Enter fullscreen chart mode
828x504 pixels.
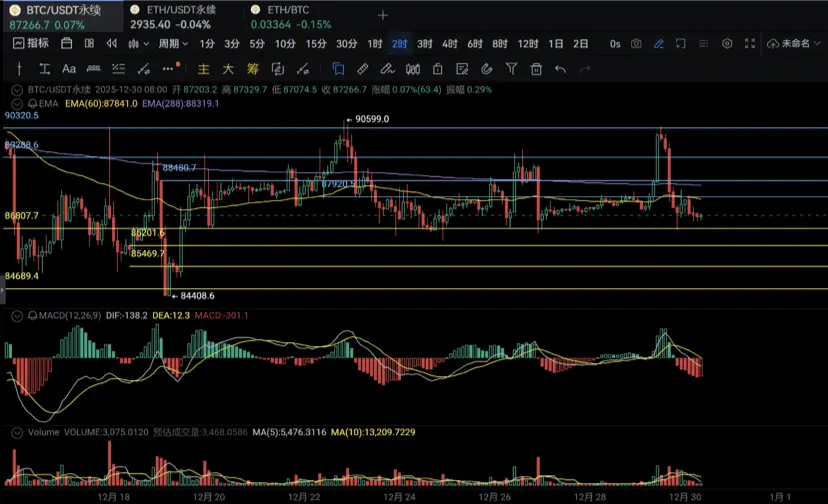pos(750,43)
